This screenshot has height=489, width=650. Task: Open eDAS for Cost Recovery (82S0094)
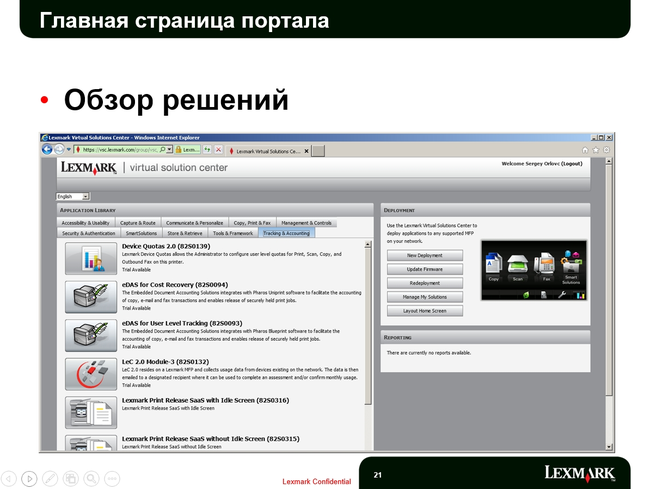(175, 285)
